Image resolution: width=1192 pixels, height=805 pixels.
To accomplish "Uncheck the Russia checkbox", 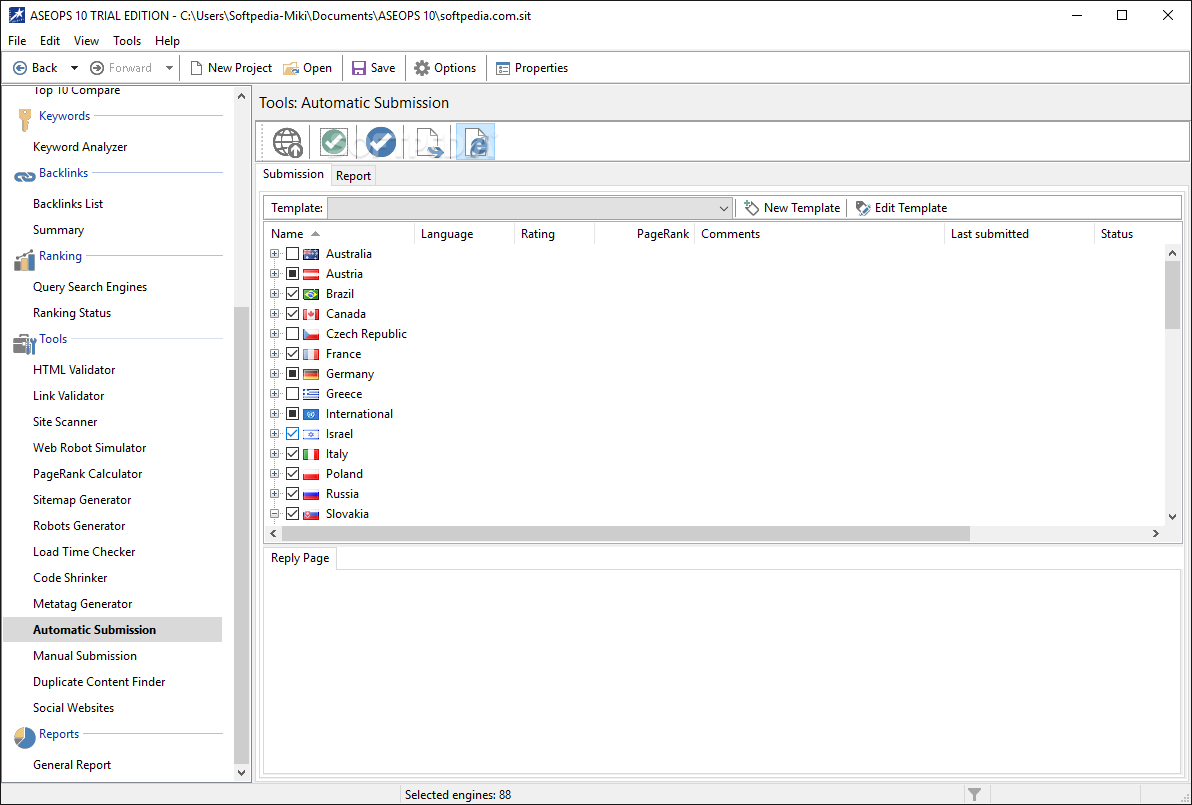I will [x=293, y=494].
